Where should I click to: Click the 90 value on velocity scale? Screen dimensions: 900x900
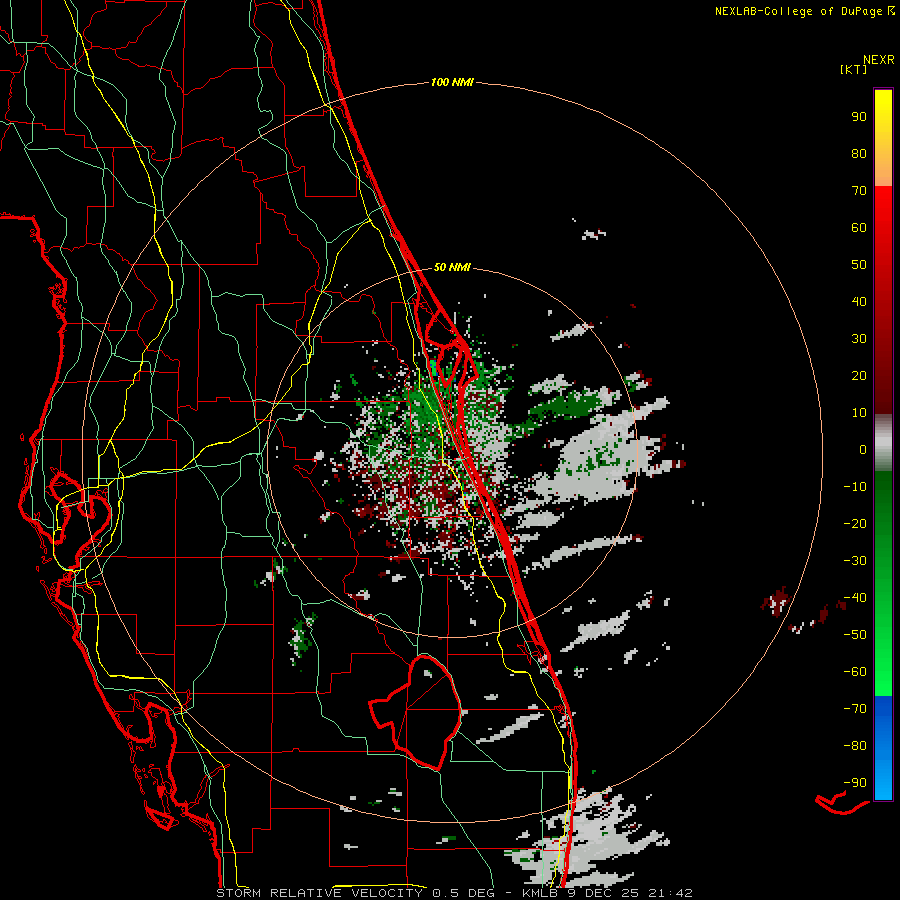859,116
